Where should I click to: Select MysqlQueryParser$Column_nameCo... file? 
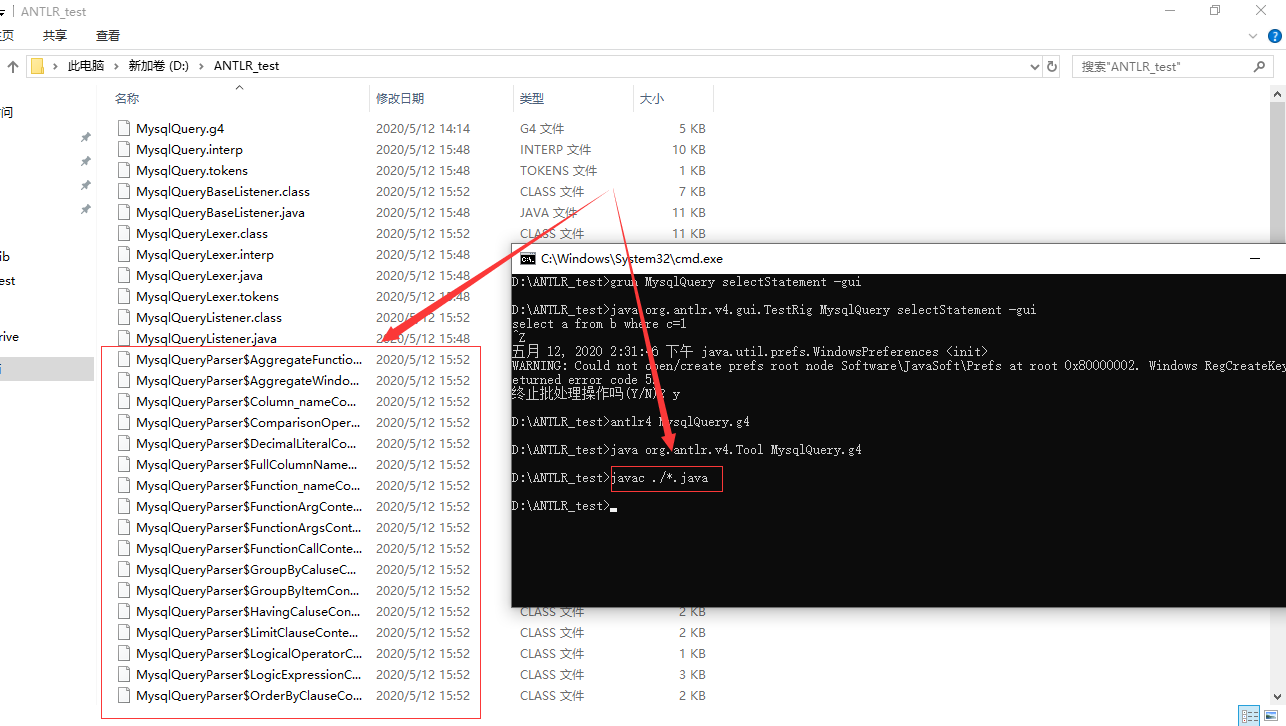tap(248, 401)
